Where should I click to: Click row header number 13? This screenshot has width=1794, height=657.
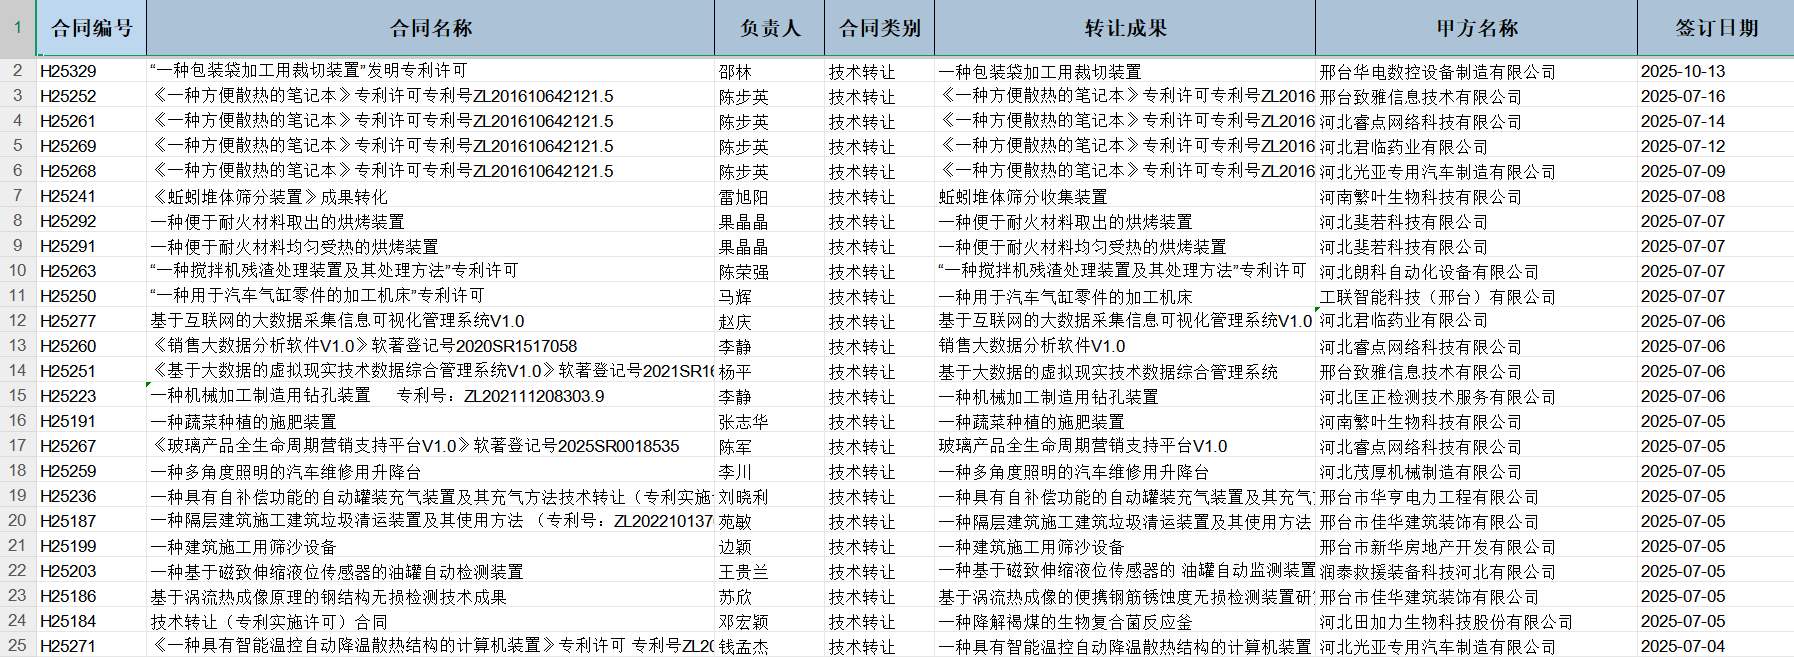(18, 345)
